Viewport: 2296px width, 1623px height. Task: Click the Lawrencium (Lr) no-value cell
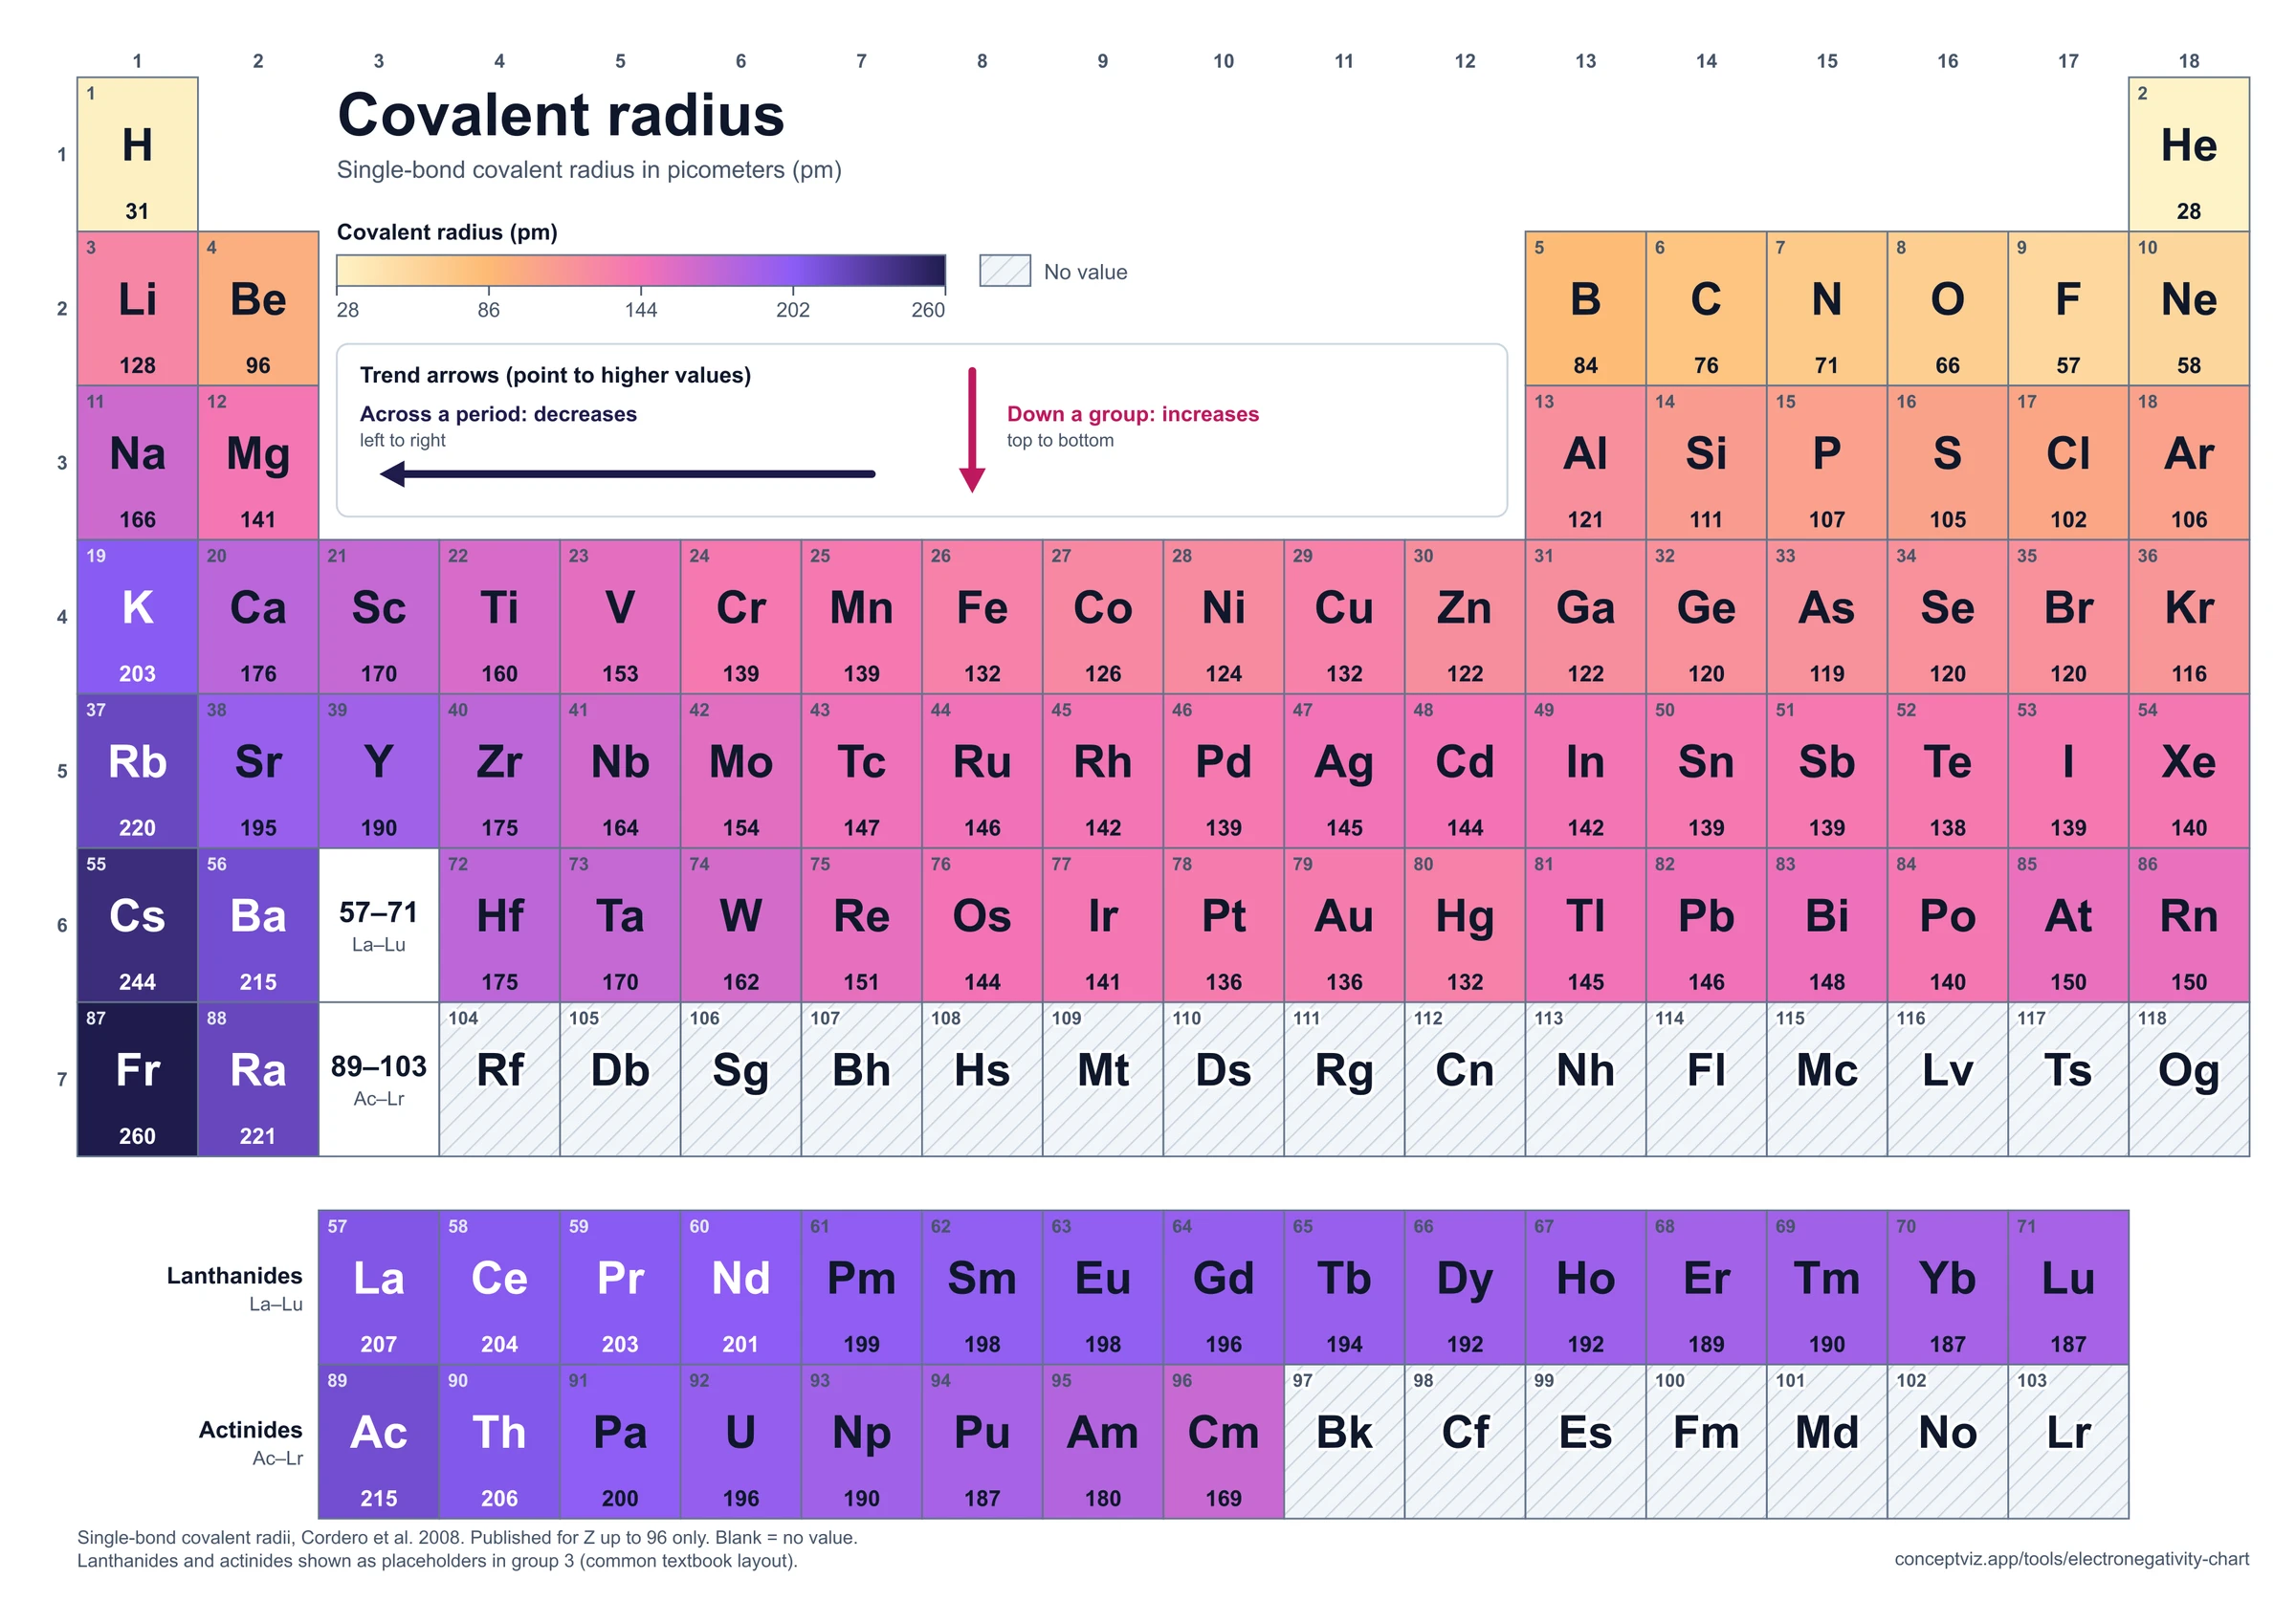(x=2068, y=1441)
